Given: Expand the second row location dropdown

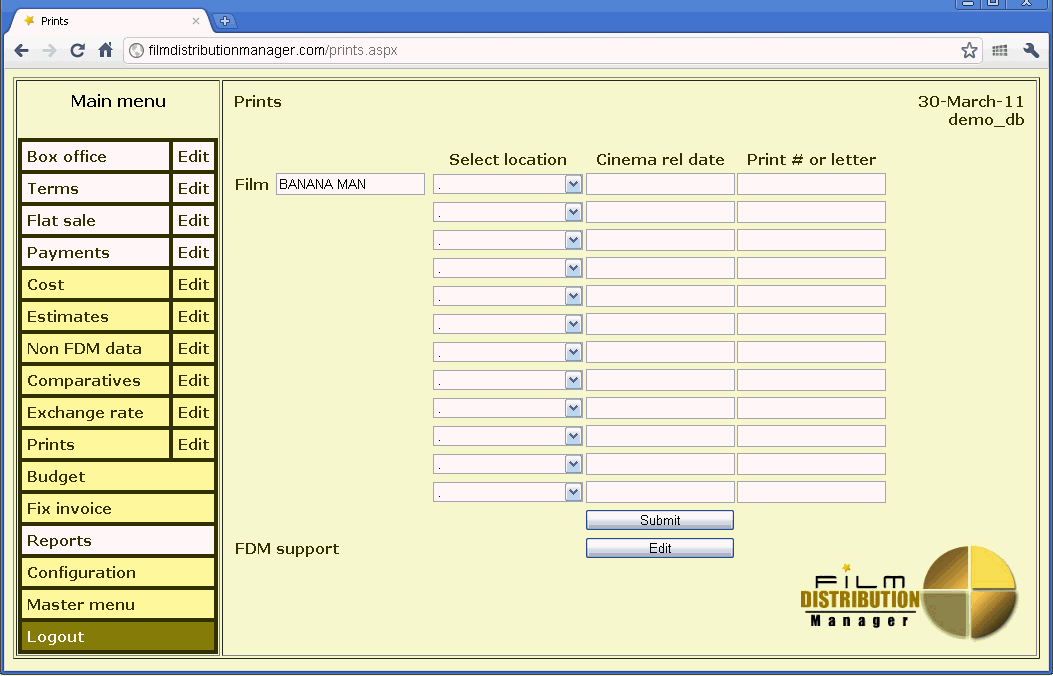Looking at the screenshot, I should pos(507,212).
